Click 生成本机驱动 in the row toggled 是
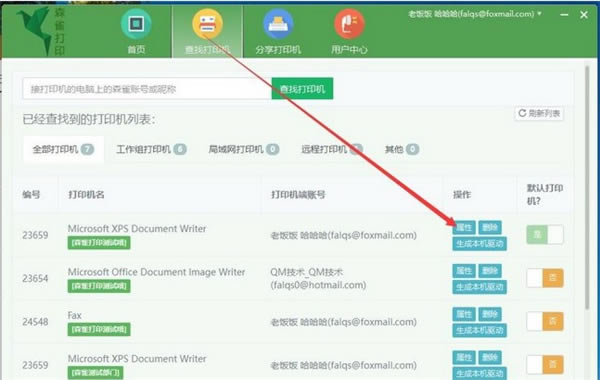Screen dimensions: 600x380 point(479,243)
